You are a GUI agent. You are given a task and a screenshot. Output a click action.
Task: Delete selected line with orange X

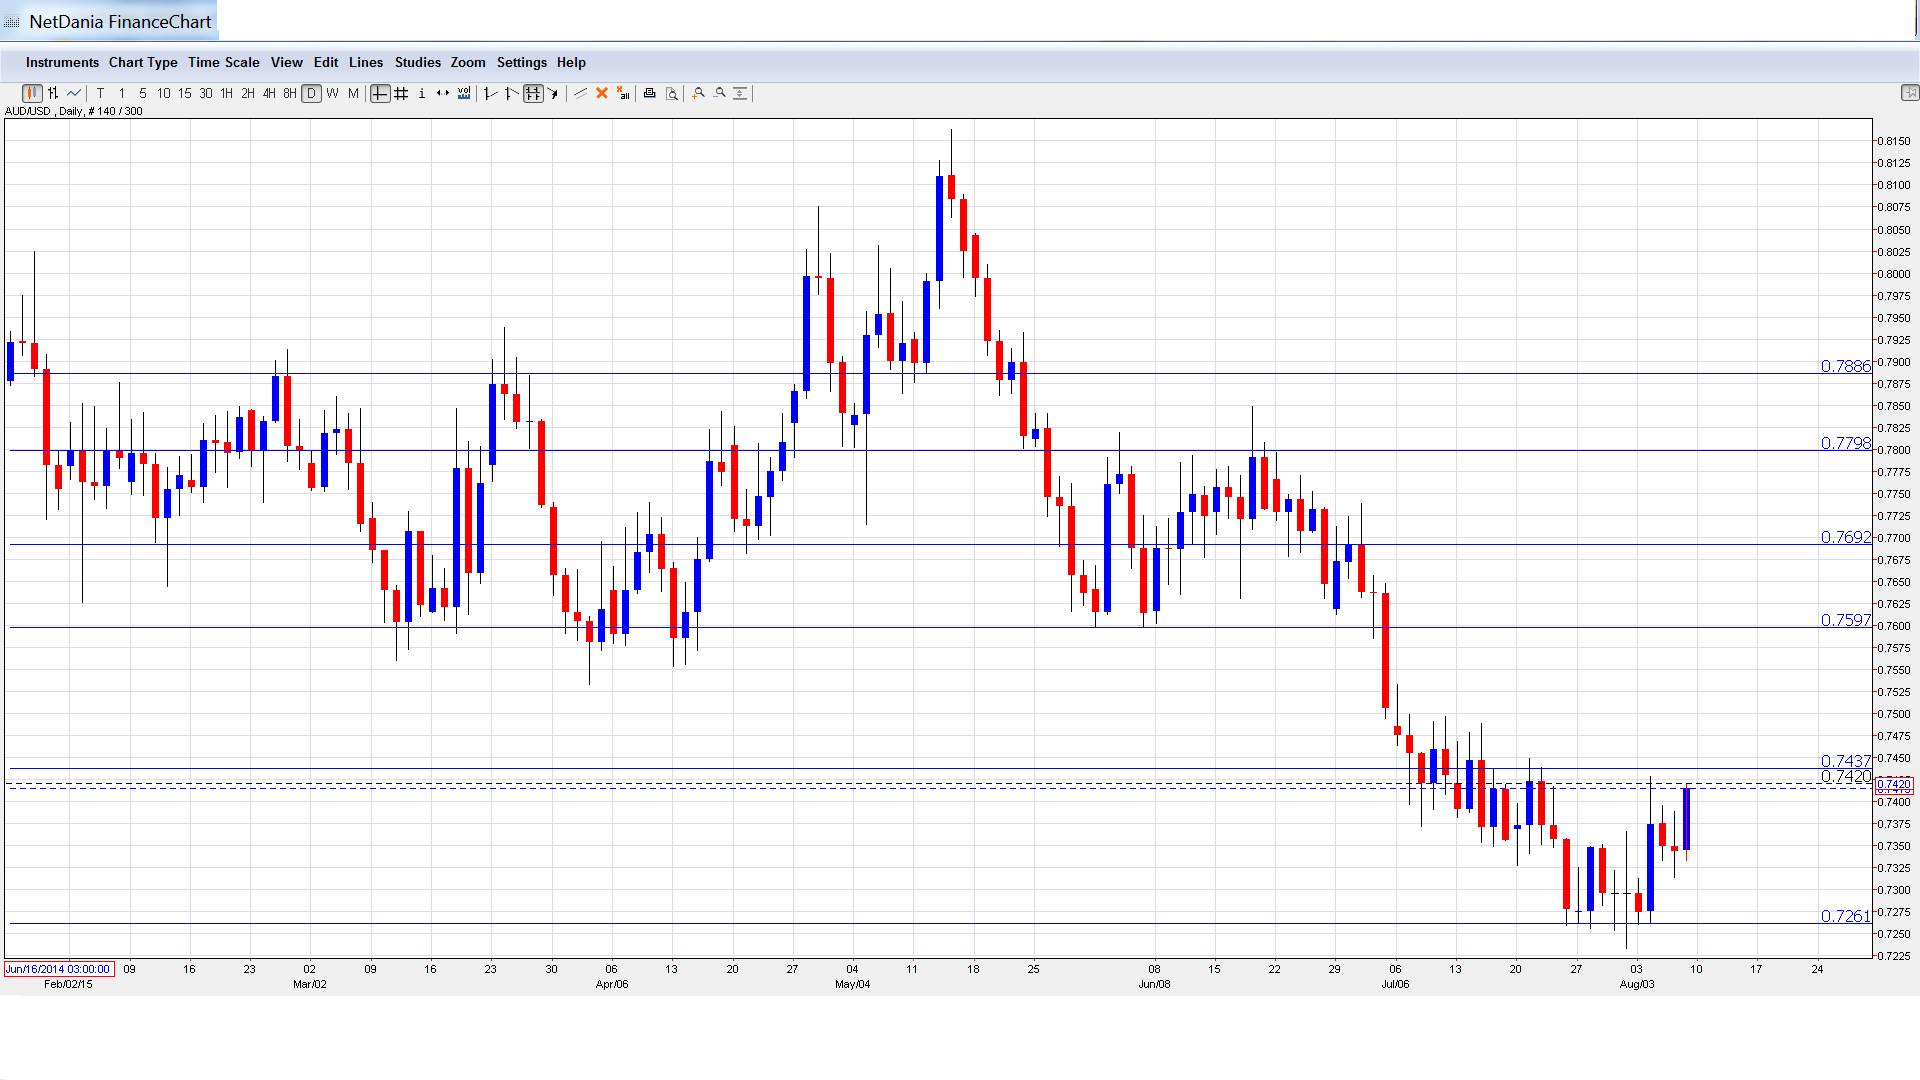(x=602, y=93)
